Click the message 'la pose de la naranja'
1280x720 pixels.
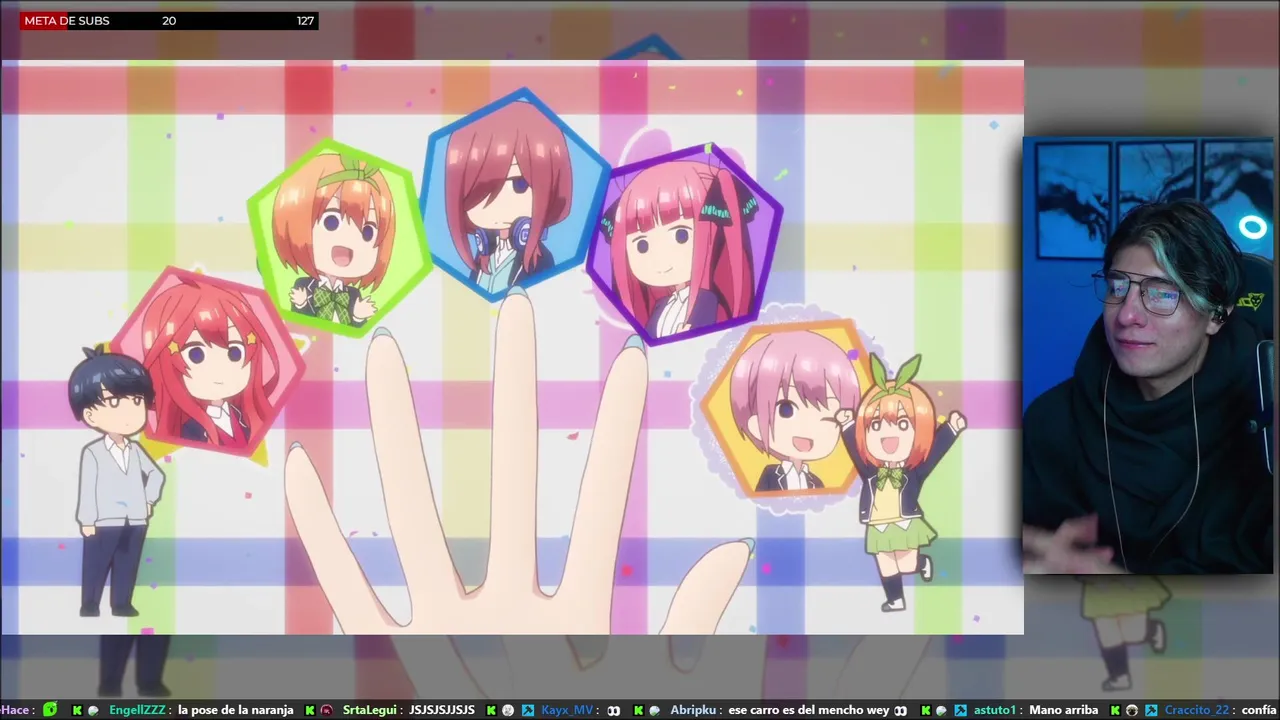tap(236, 710)
